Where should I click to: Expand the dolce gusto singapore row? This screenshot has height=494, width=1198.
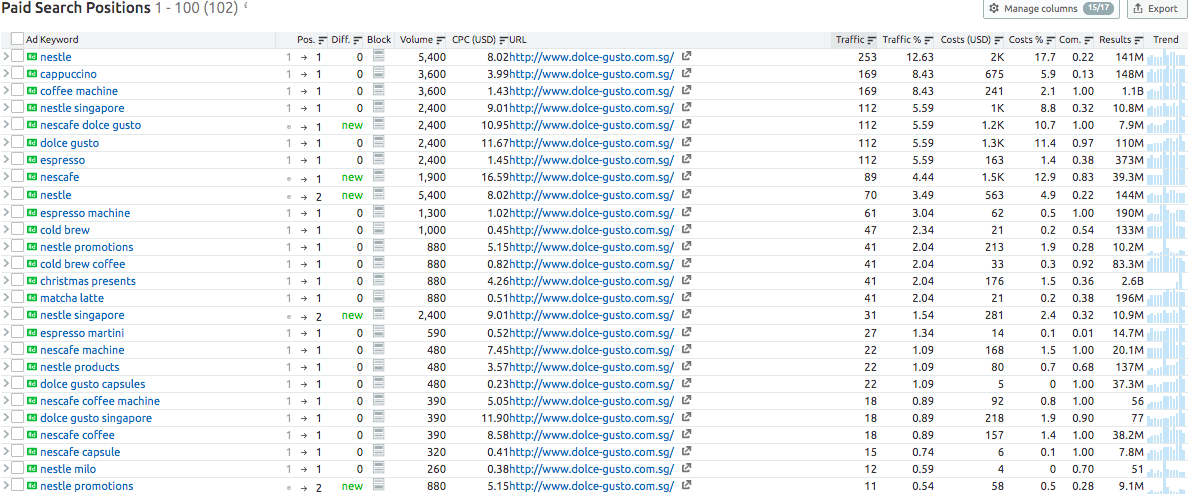[x=5, y=418]
